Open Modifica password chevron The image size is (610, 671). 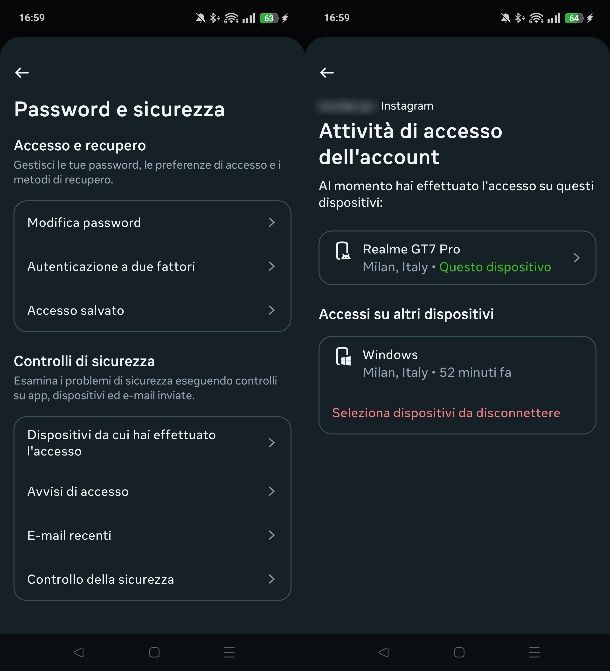coord(271,223)
